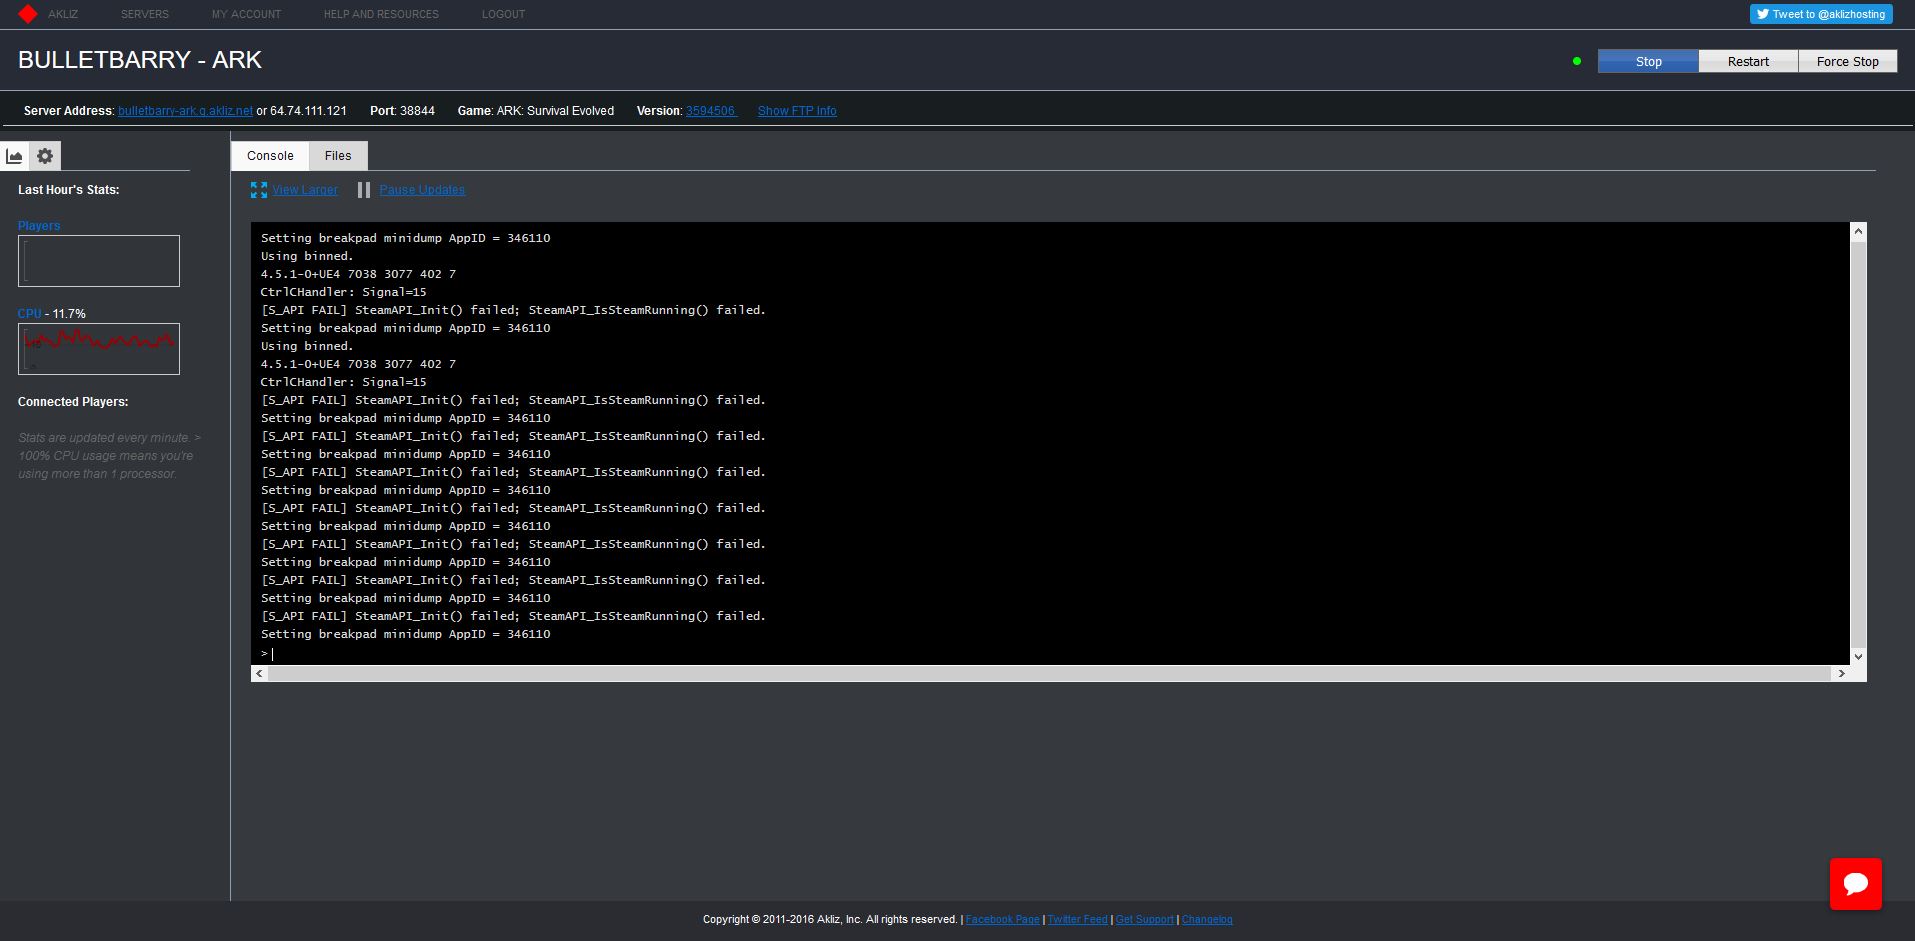
Task: Click the View Larger link
Action: pyautogui.click(x=305, y=190)
